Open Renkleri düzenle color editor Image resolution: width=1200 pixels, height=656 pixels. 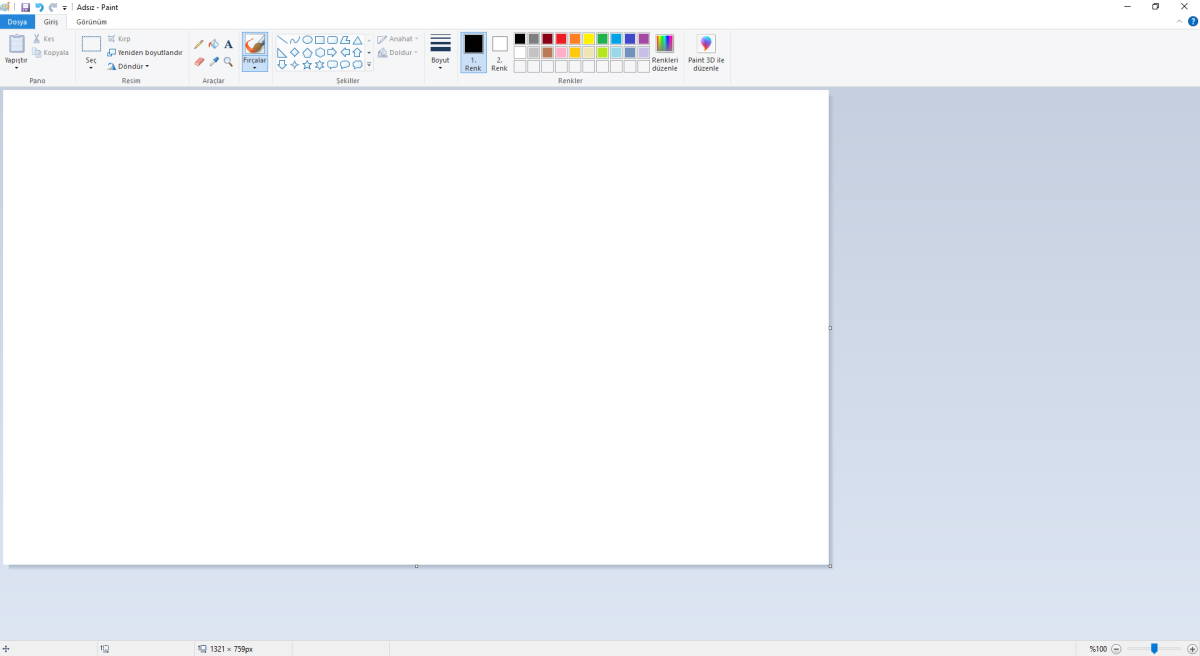[664, 52]
